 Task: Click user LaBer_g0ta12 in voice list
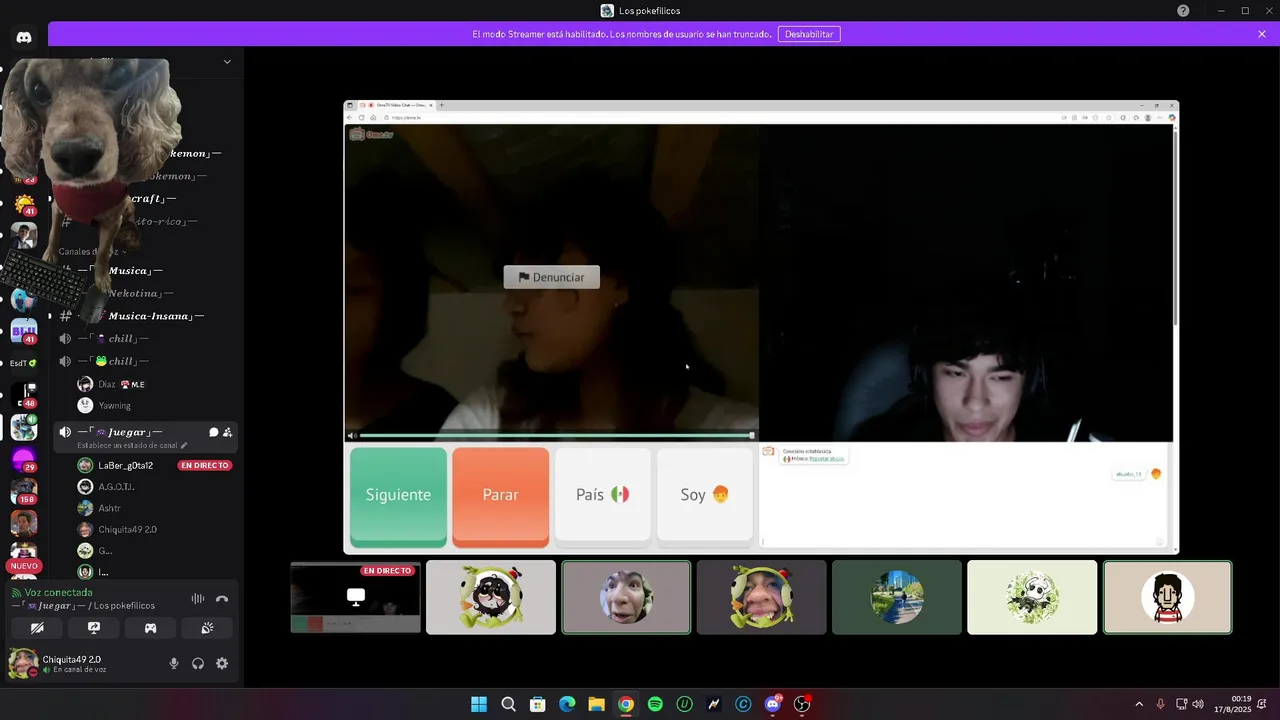click(125, 465)
